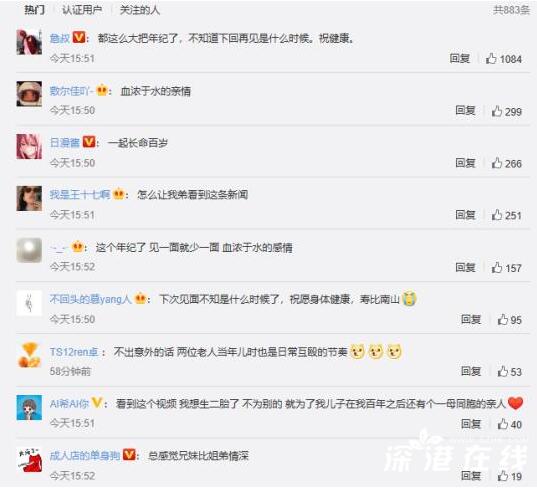Click thumbs-up on the 299-likes comment
The image size is (537, 488).
497,111
